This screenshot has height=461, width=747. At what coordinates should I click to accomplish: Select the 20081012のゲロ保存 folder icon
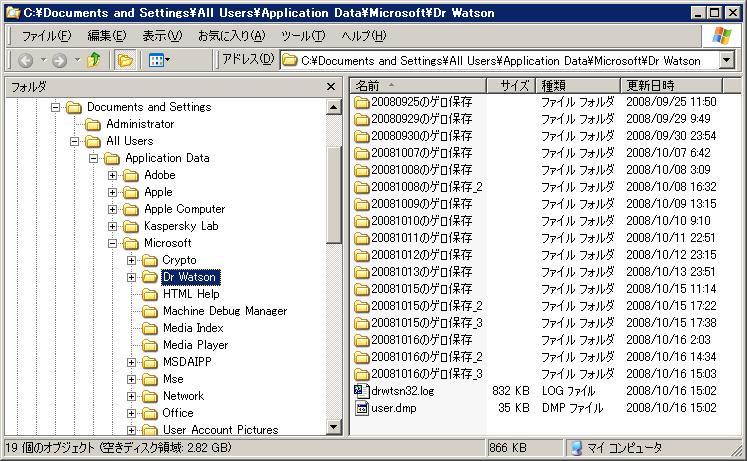click(362, 255)
